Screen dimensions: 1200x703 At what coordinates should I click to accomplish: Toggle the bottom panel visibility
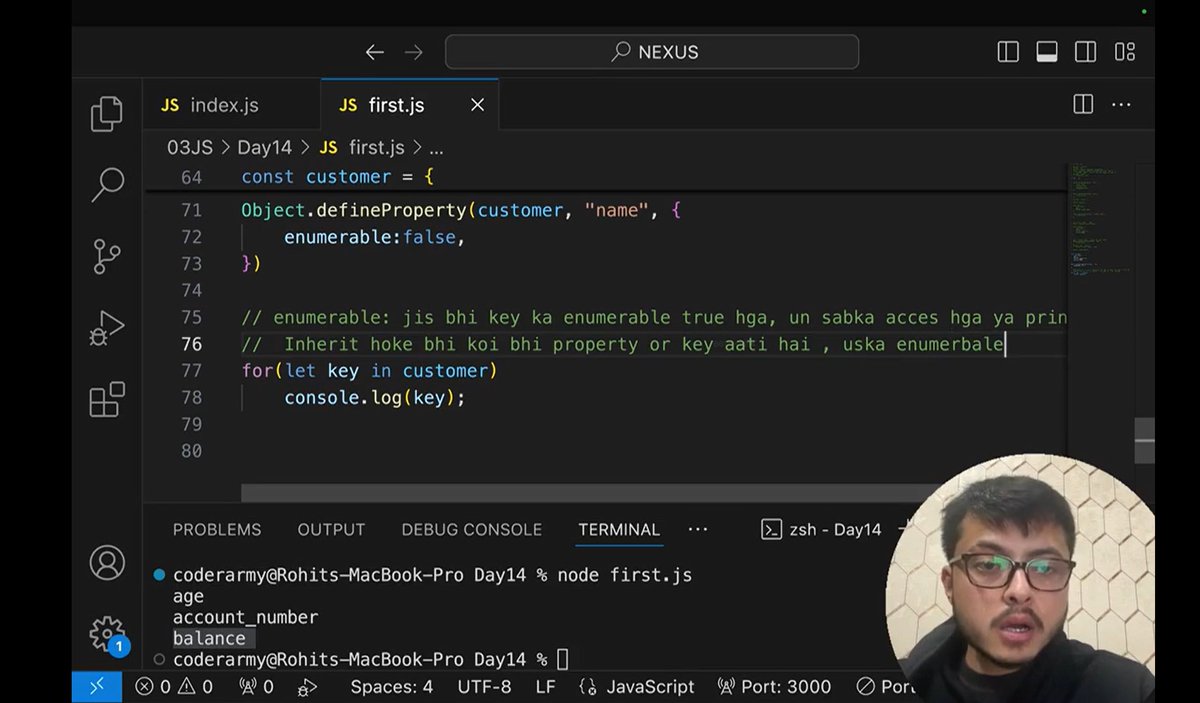point(1046,51)
